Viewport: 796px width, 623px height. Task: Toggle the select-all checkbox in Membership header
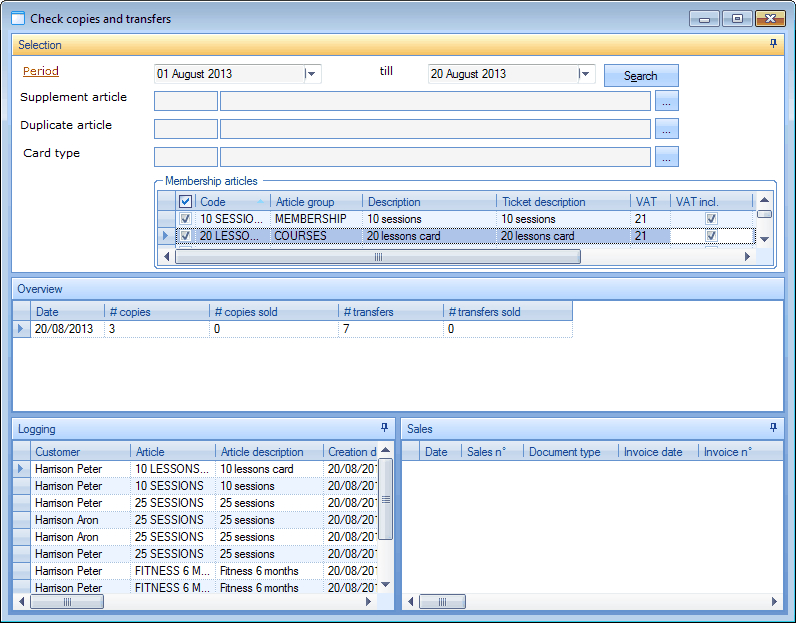point(185,202)
